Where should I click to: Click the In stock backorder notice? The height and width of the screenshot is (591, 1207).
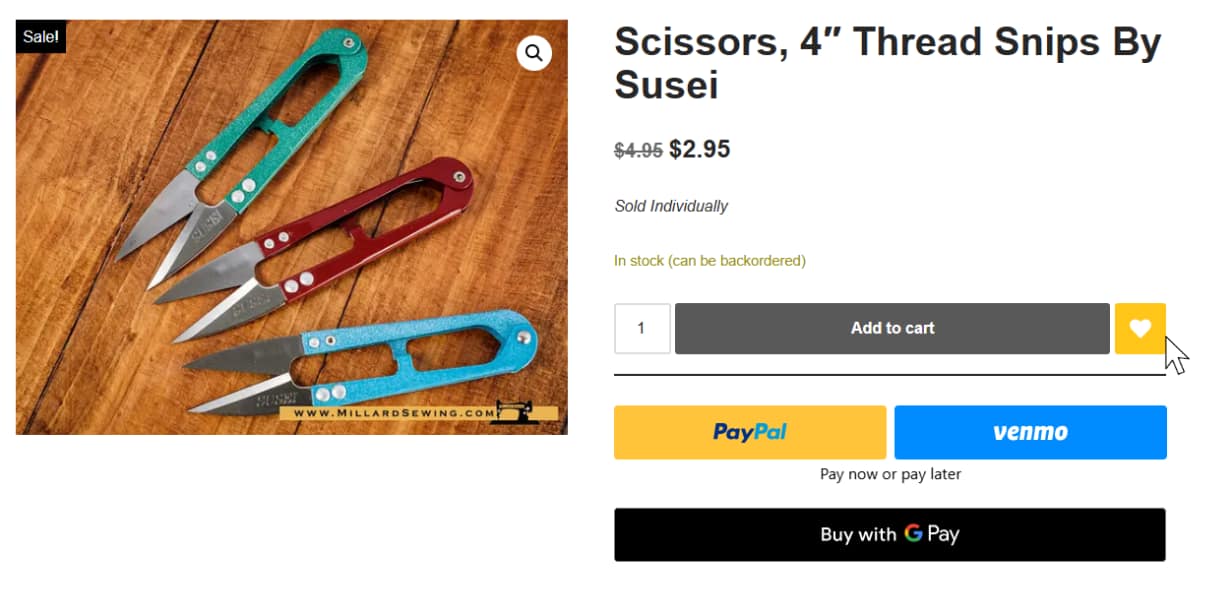pyautogui.click(x=709, y=261)
